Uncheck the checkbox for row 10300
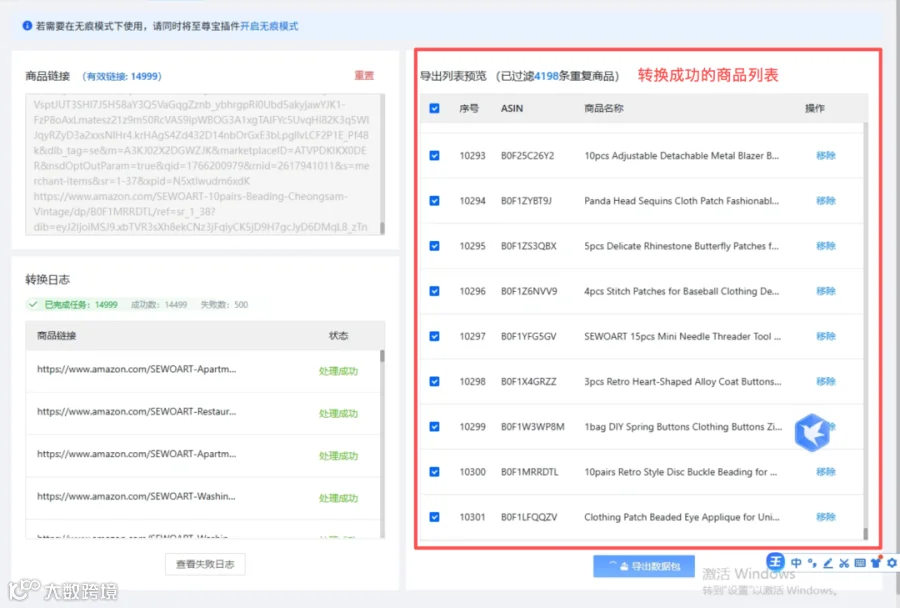900x608 pixels. click(x=435, y=471)
